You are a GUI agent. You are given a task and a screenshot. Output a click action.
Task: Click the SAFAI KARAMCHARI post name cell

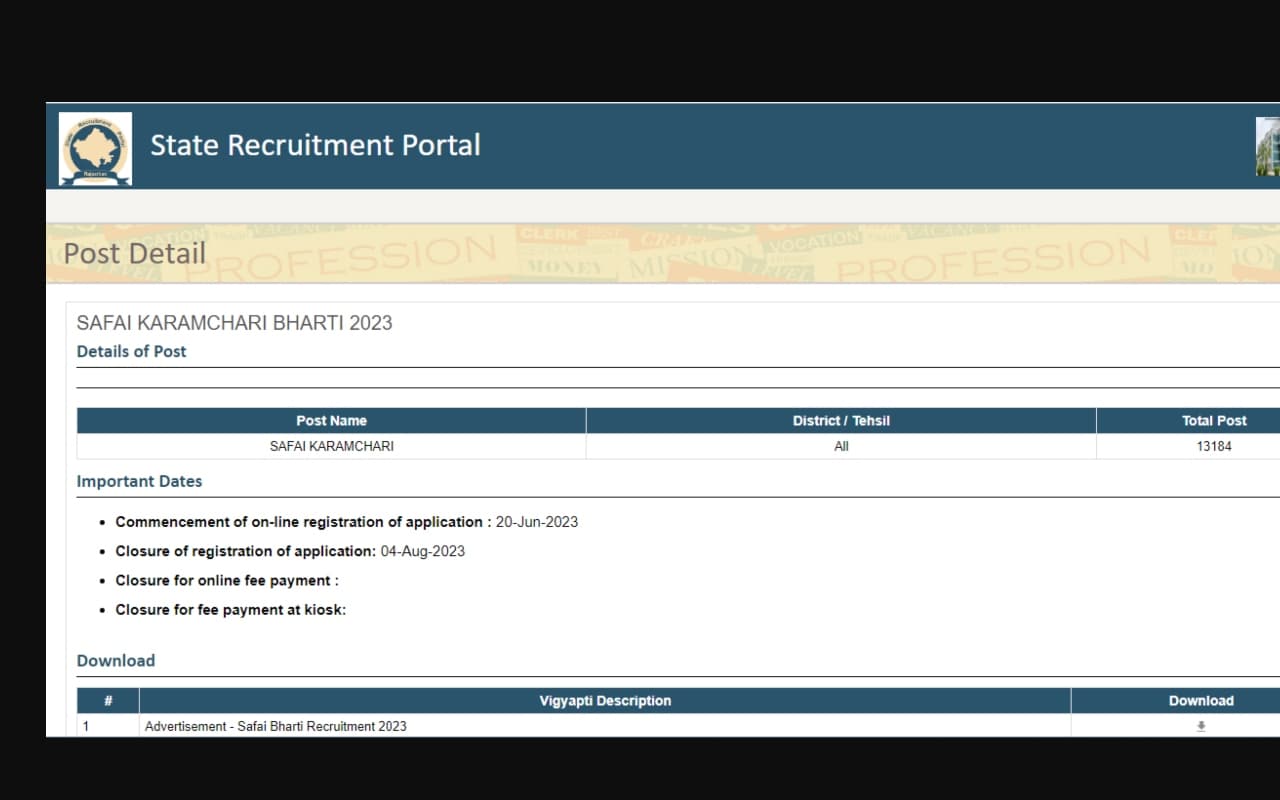331,446
